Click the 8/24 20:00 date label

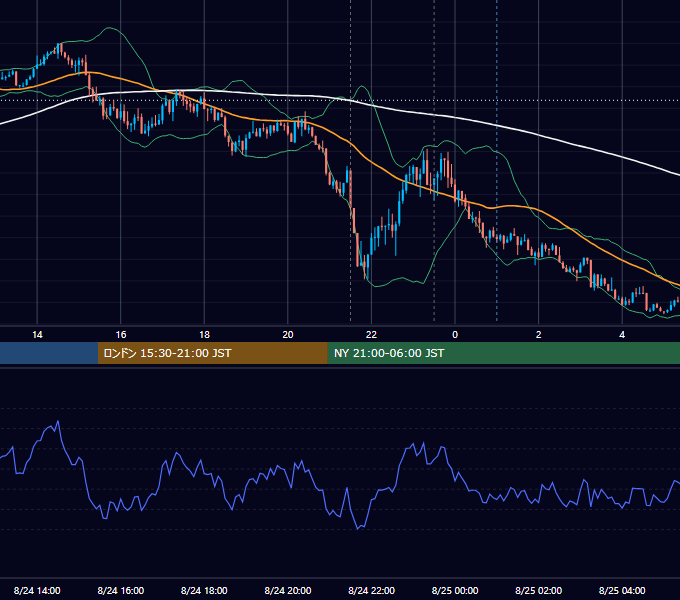[x=288, y=590]
